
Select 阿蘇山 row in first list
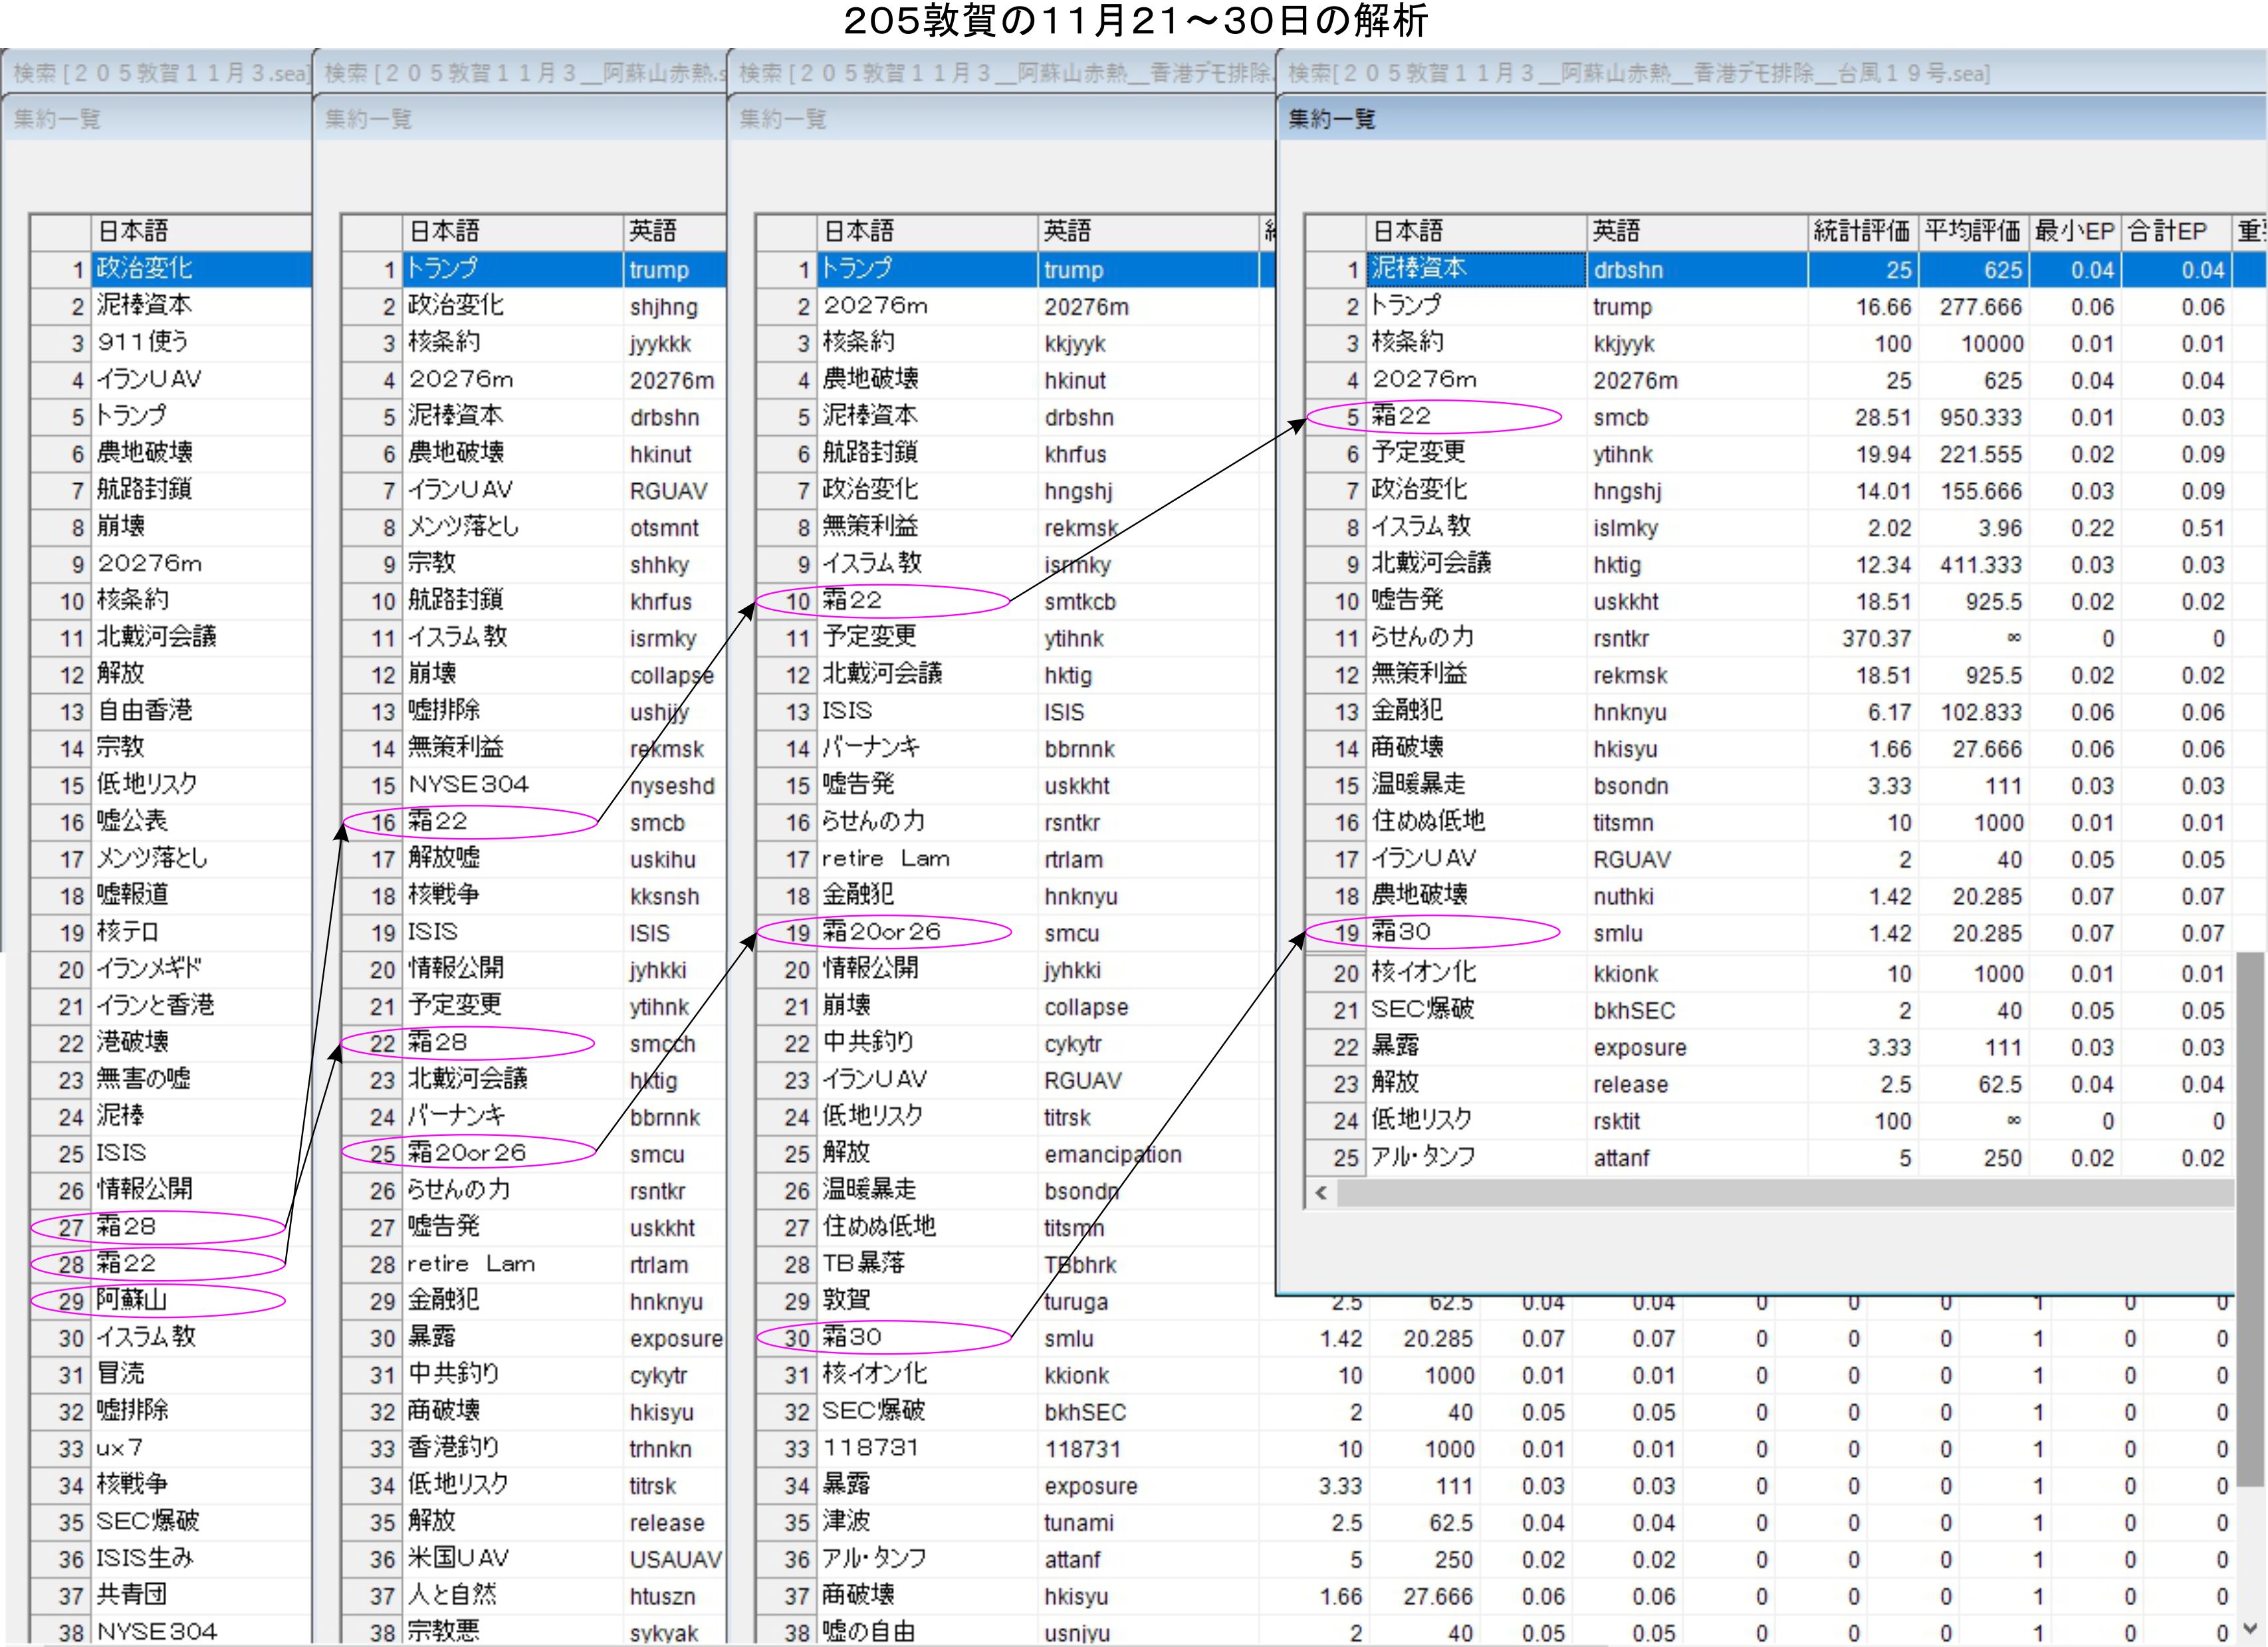click(x=132, y=1300)
